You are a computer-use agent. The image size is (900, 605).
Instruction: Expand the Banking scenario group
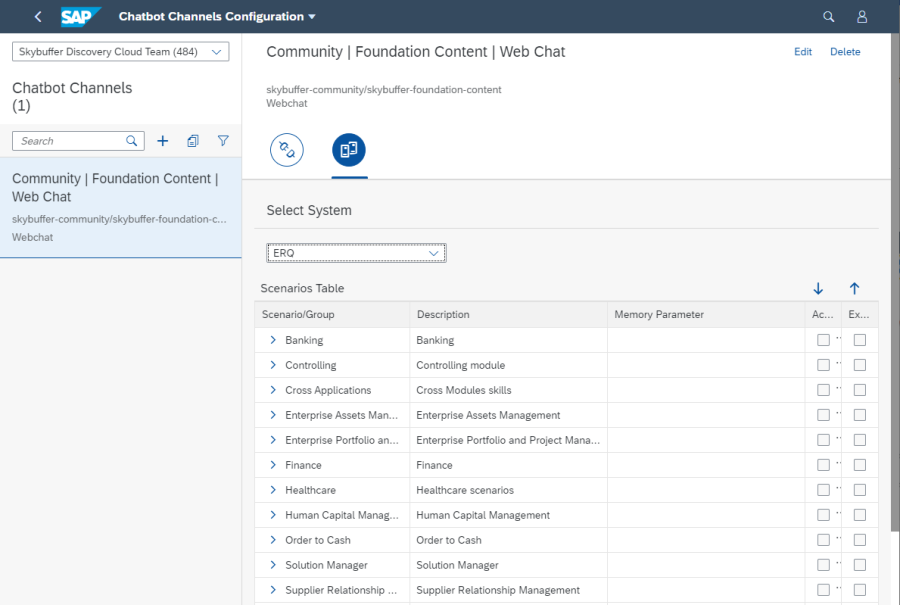273,340
